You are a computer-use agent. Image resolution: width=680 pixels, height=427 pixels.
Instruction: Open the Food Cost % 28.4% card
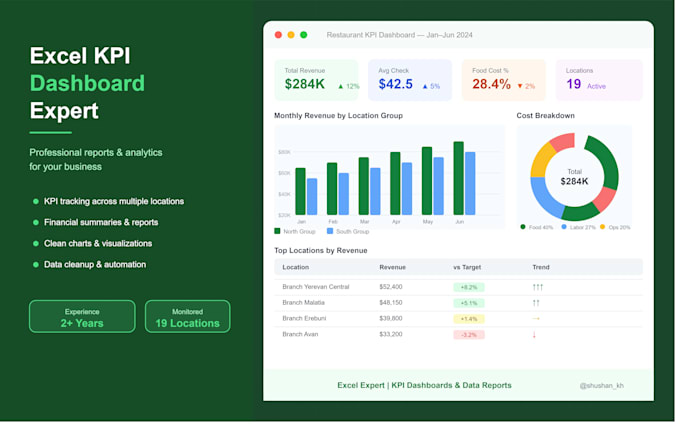pyautogui.click(x=503, y=80)
